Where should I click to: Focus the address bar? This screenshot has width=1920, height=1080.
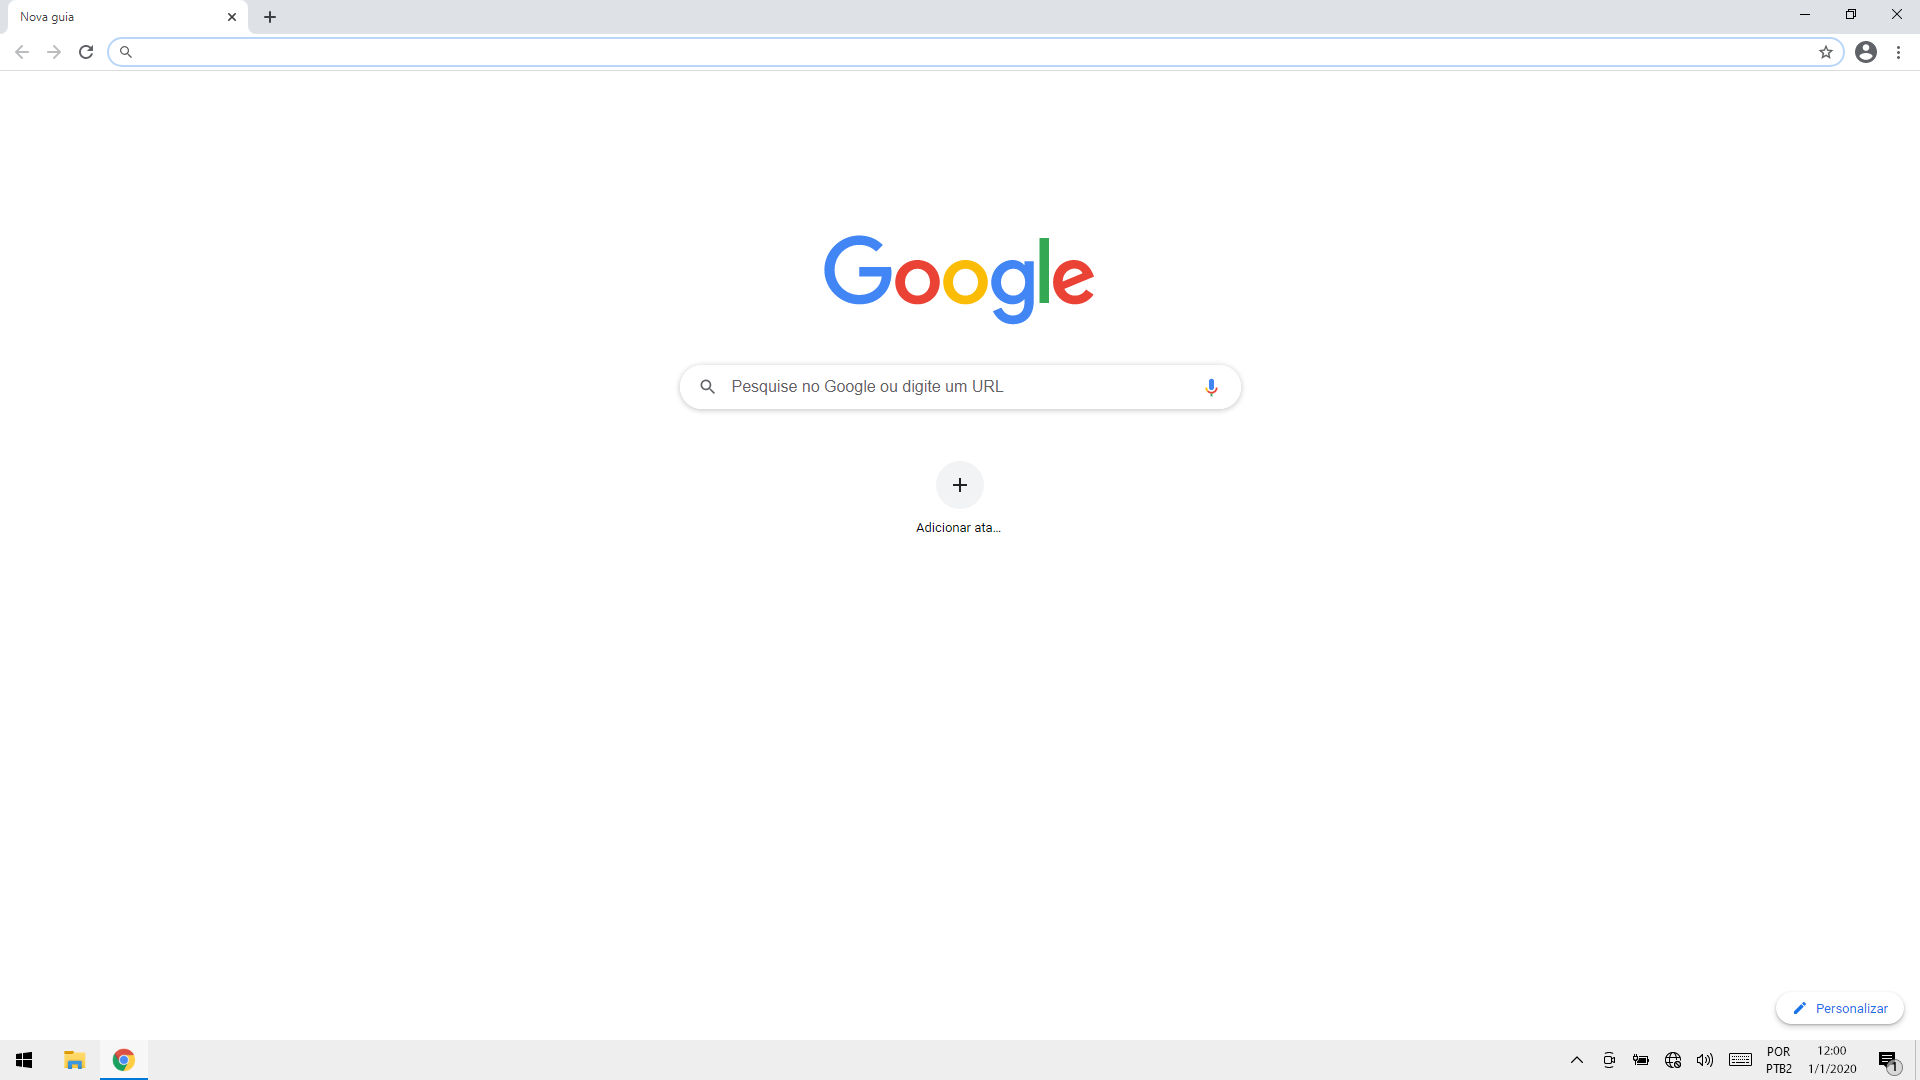click(975, 52)
